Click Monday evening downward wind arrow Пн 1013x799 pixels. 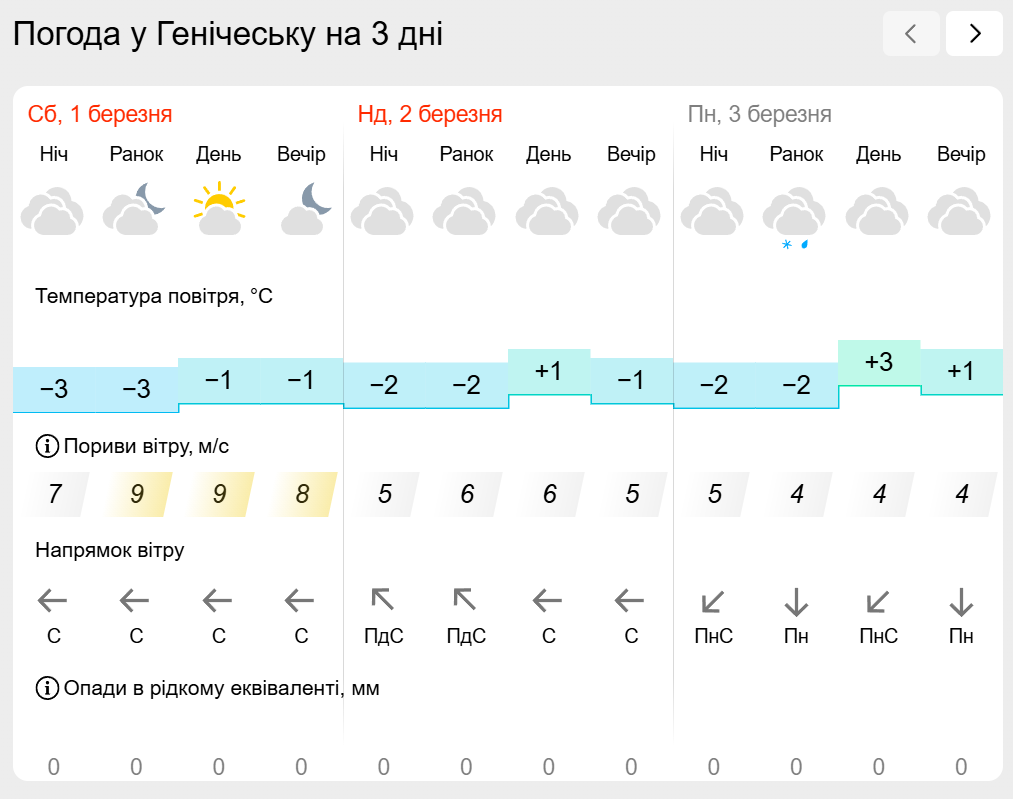[x=961, y=601]
